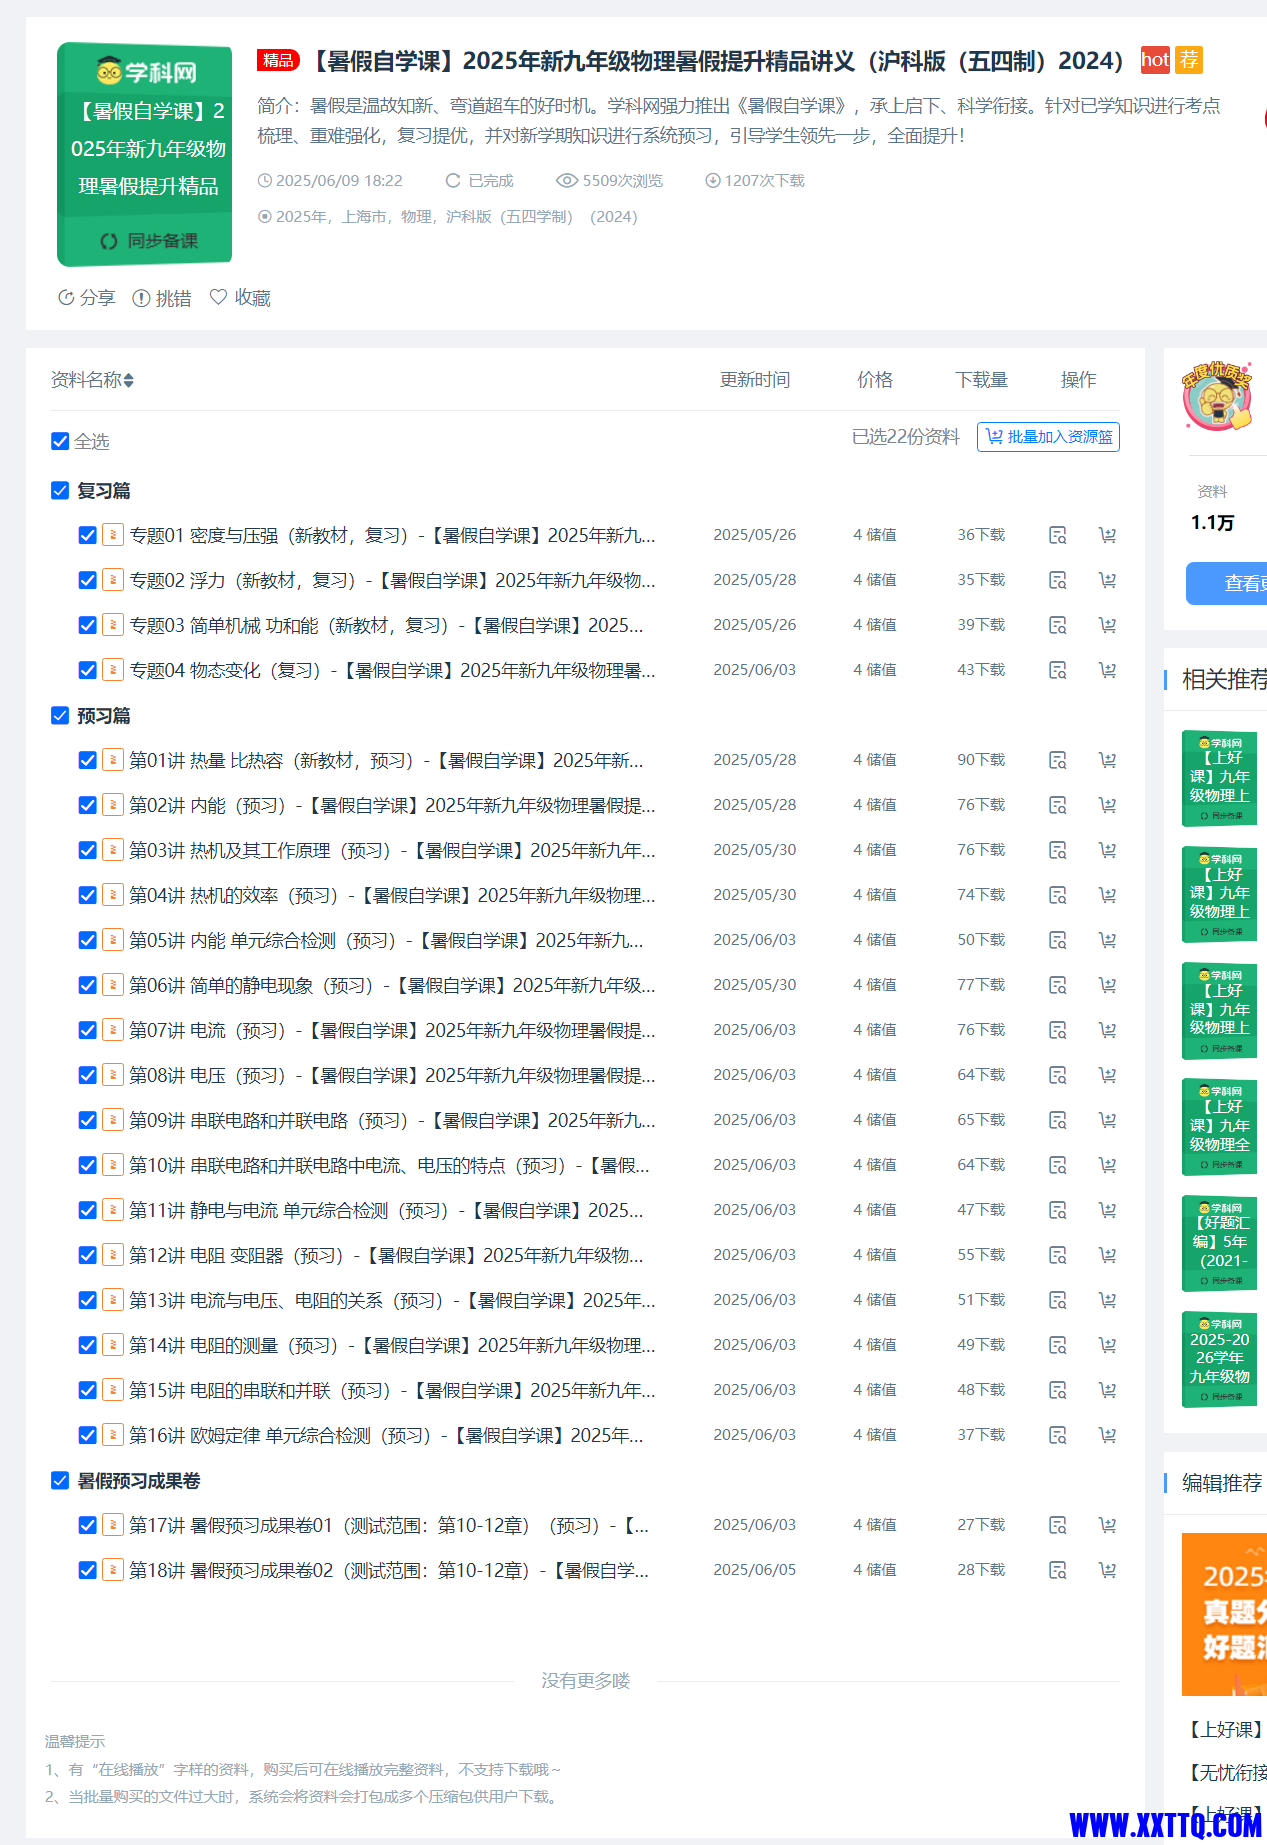Image resolution: width=1267 pixels, height=1845 pixels.
Task: Deselect 专题01 密度与压强 checkbox
Action: [x=88, y=535]
